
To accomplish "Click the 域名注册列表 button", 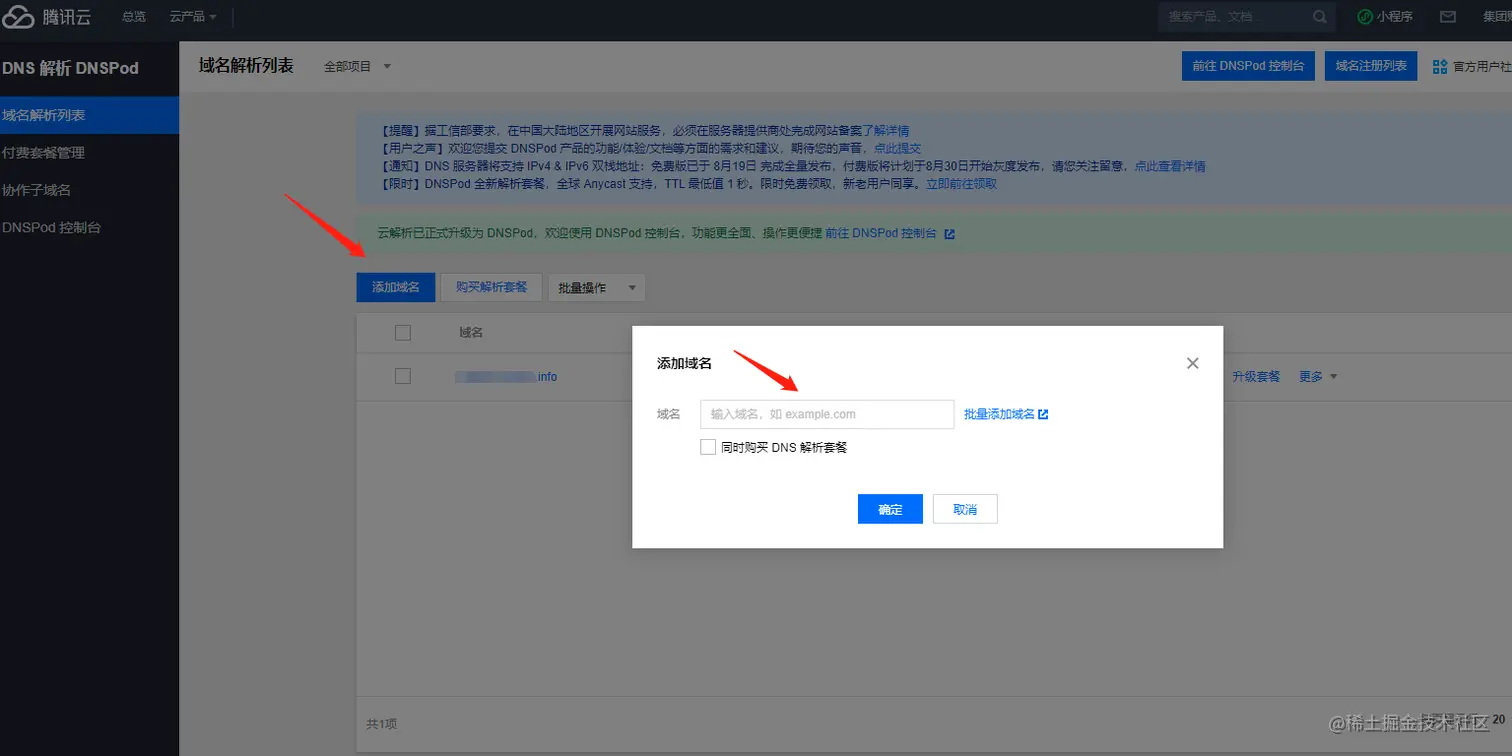I will click(1371, 66).
